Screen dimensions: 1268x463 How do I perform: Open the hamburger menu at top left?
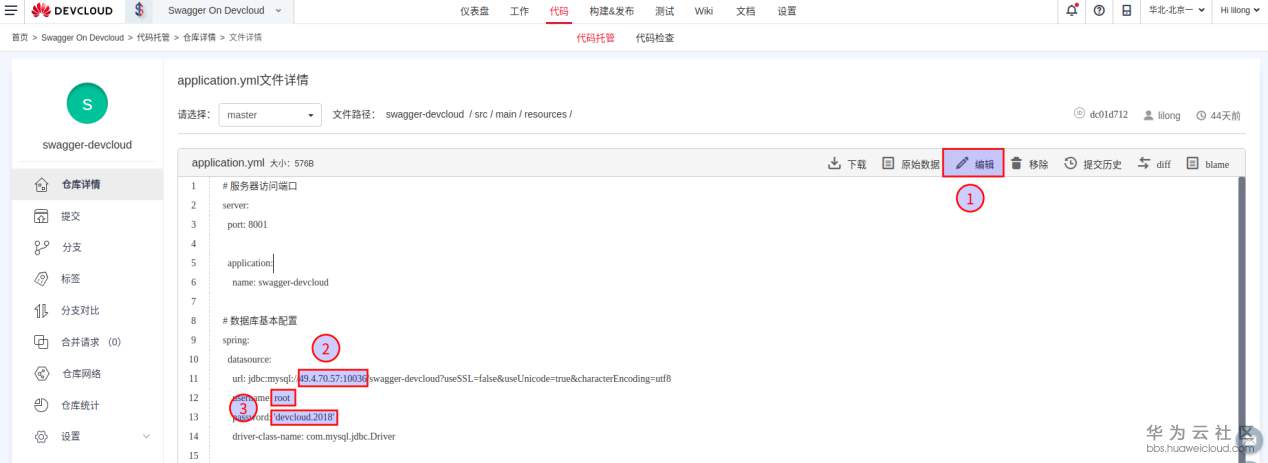(x=11, y=10)
